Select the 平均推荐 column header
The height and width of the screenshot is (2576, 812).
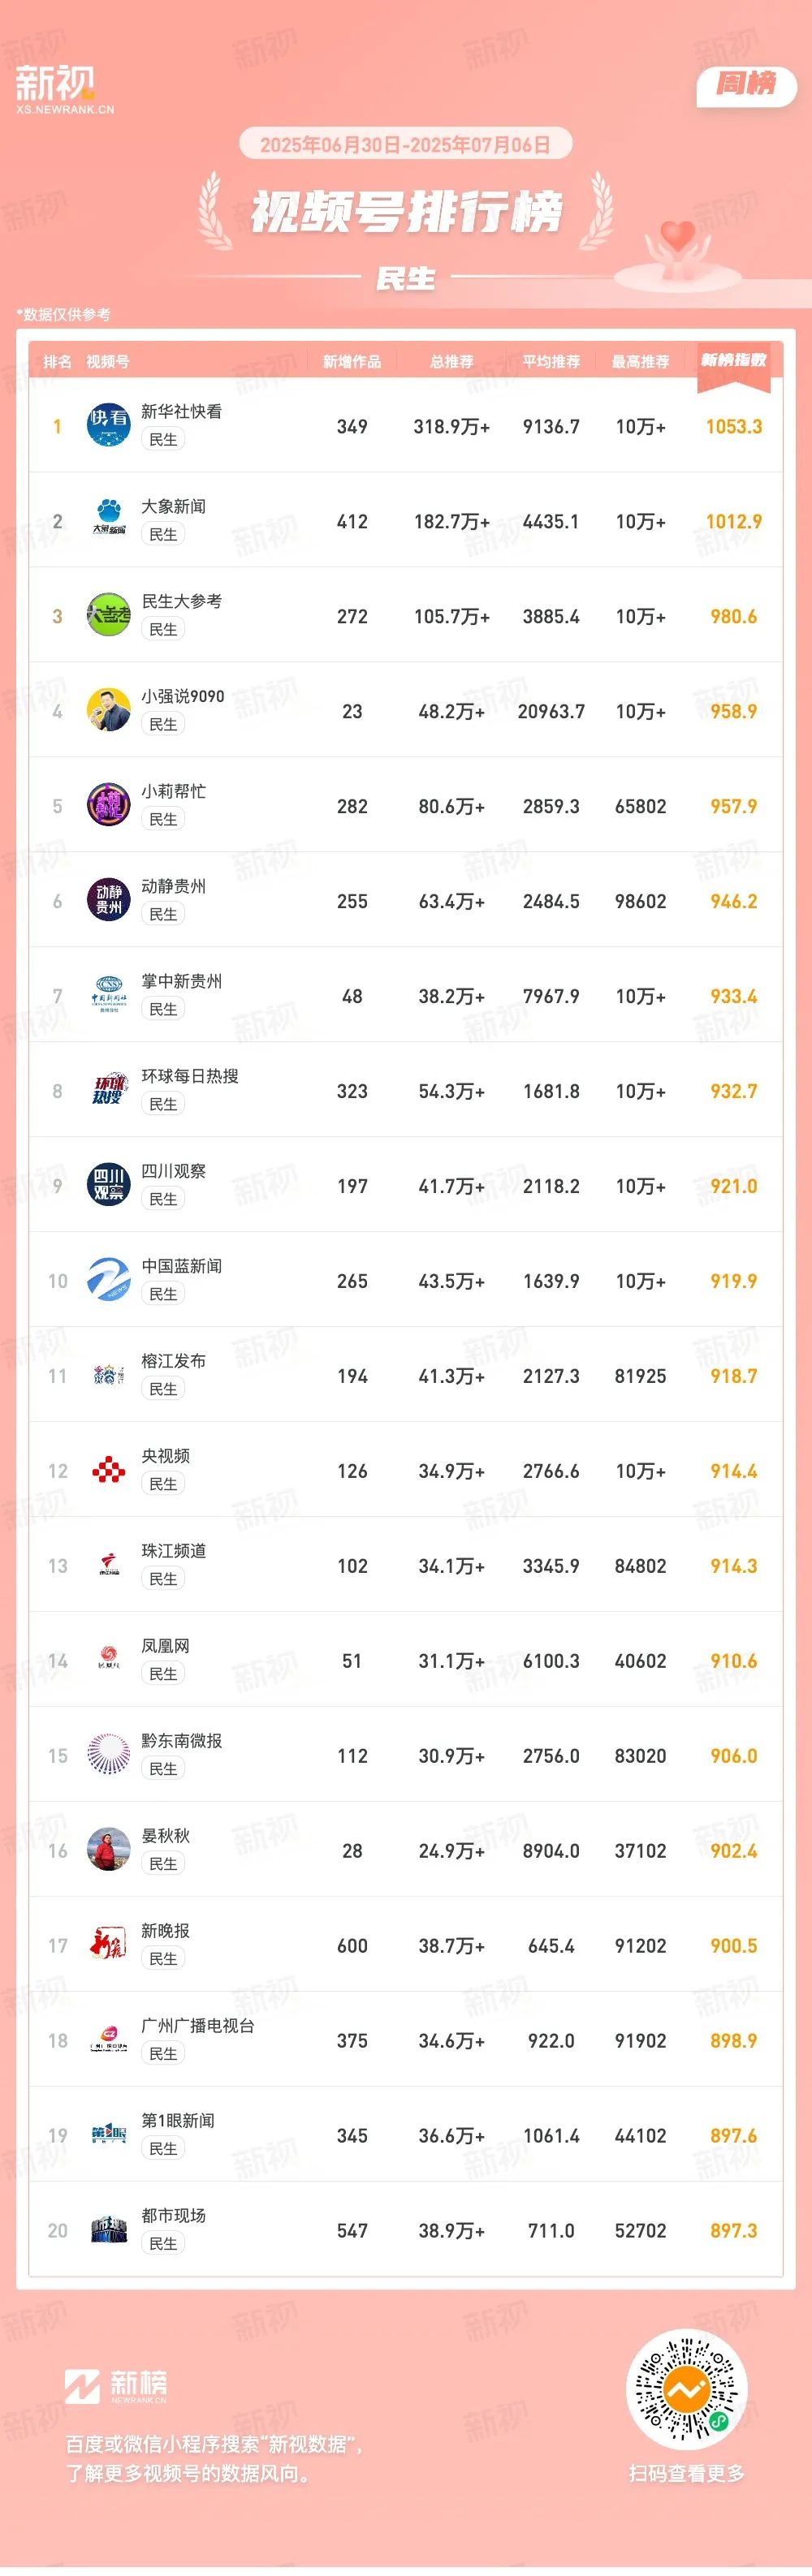(x=551, y=361)
